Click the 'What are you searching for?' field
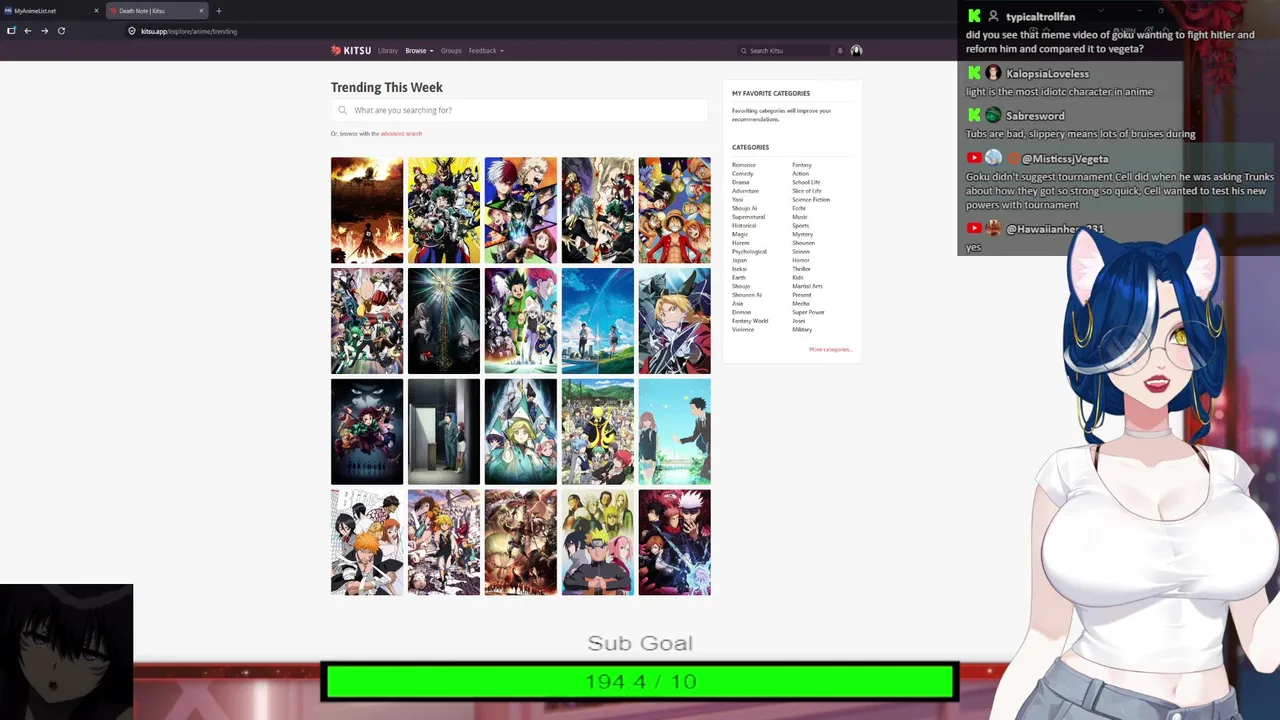This screenshot has height=720, width=1280. coord(520,110)
